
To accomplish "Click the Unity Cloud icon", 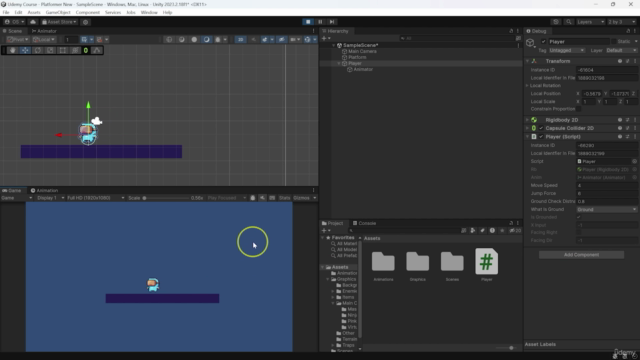I will click(33, 22).
